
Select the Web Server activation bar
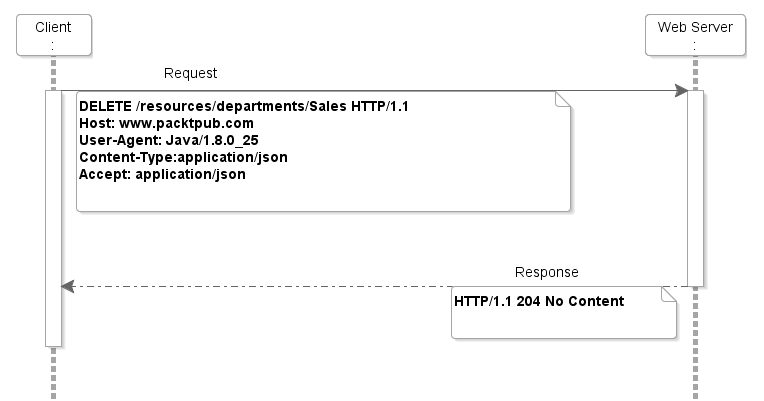[695, 188]
